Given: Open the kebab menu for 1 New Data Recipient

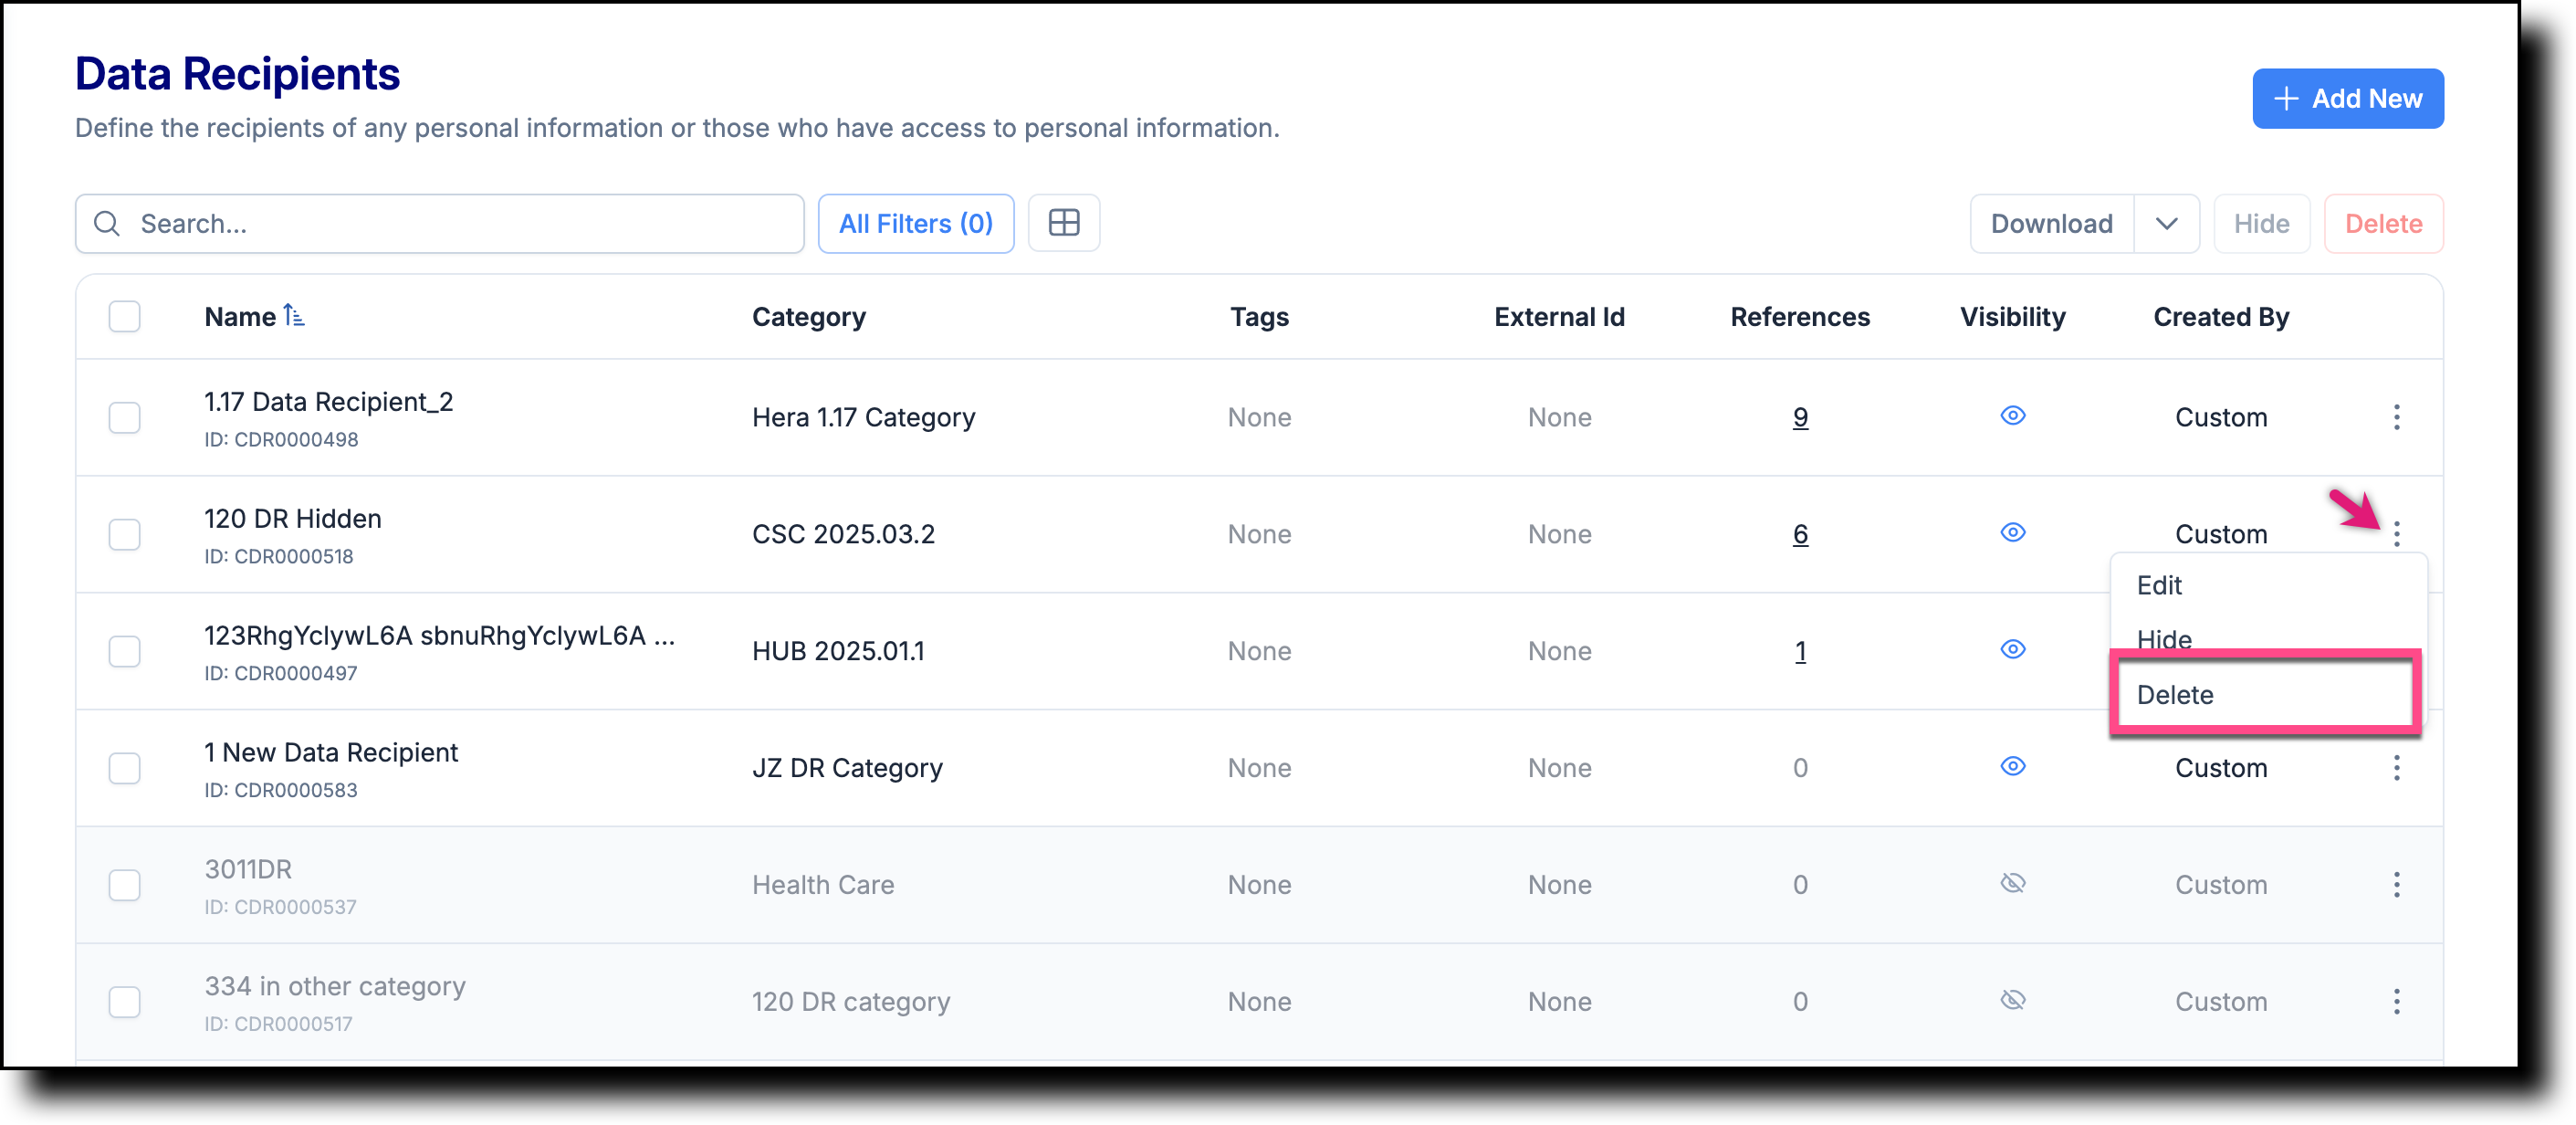Looking at the screenshot, I should click(2397, 768).
